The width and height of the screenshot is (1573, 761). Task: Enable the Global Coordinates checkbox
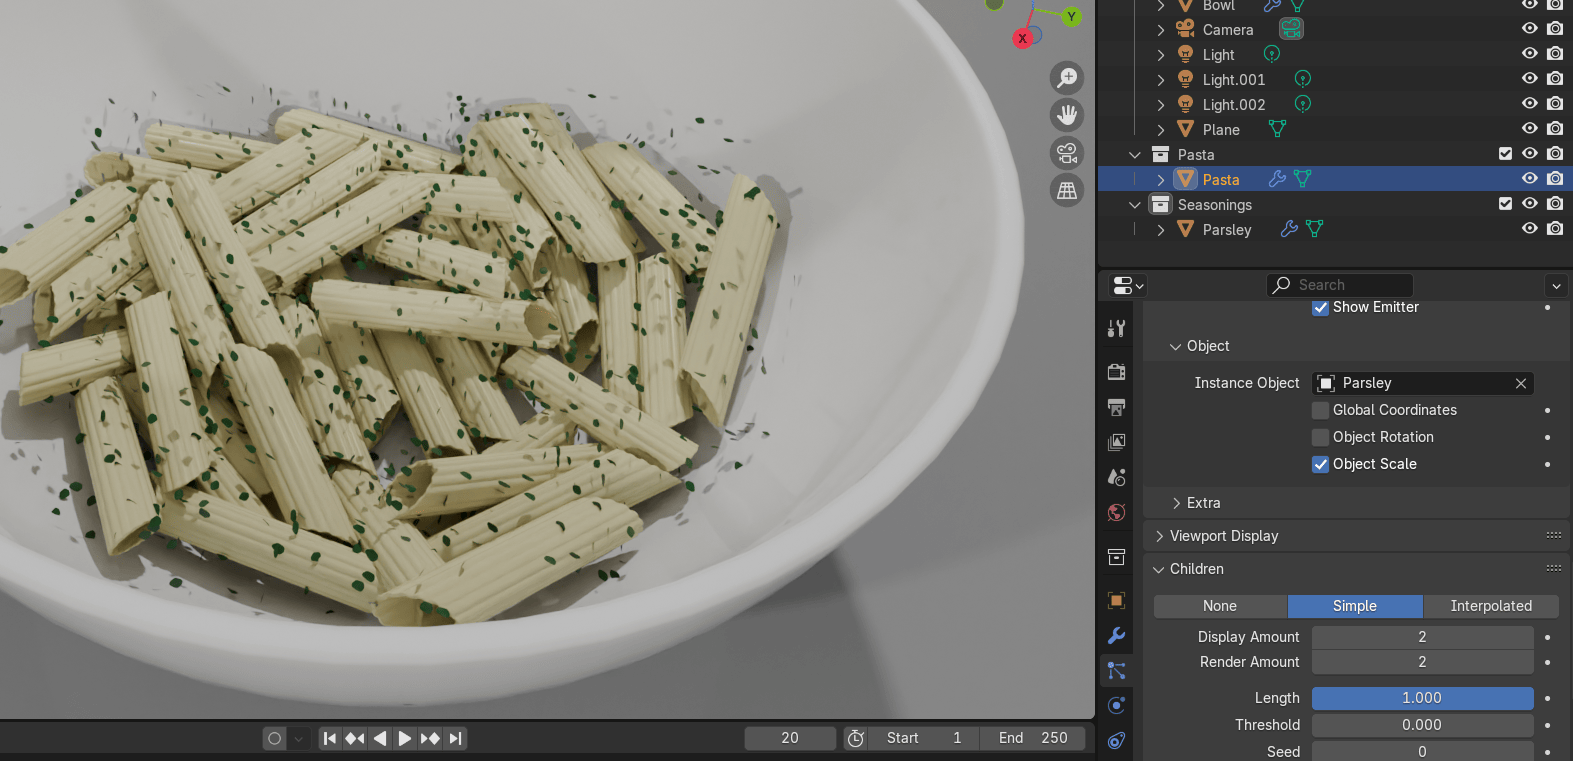tap(1321, 410)
